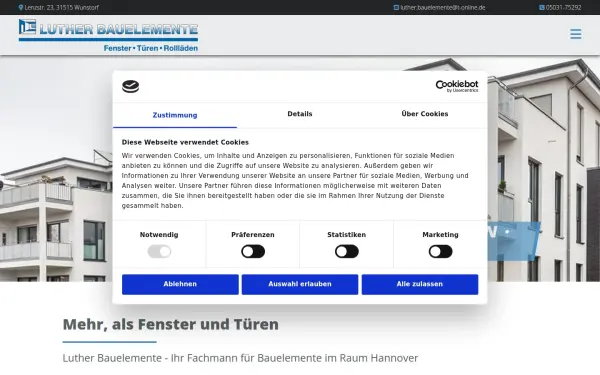Enable the Präferenzen cookie switch
The height and width of the screenshot is (375, 600).
click(253, 251)
